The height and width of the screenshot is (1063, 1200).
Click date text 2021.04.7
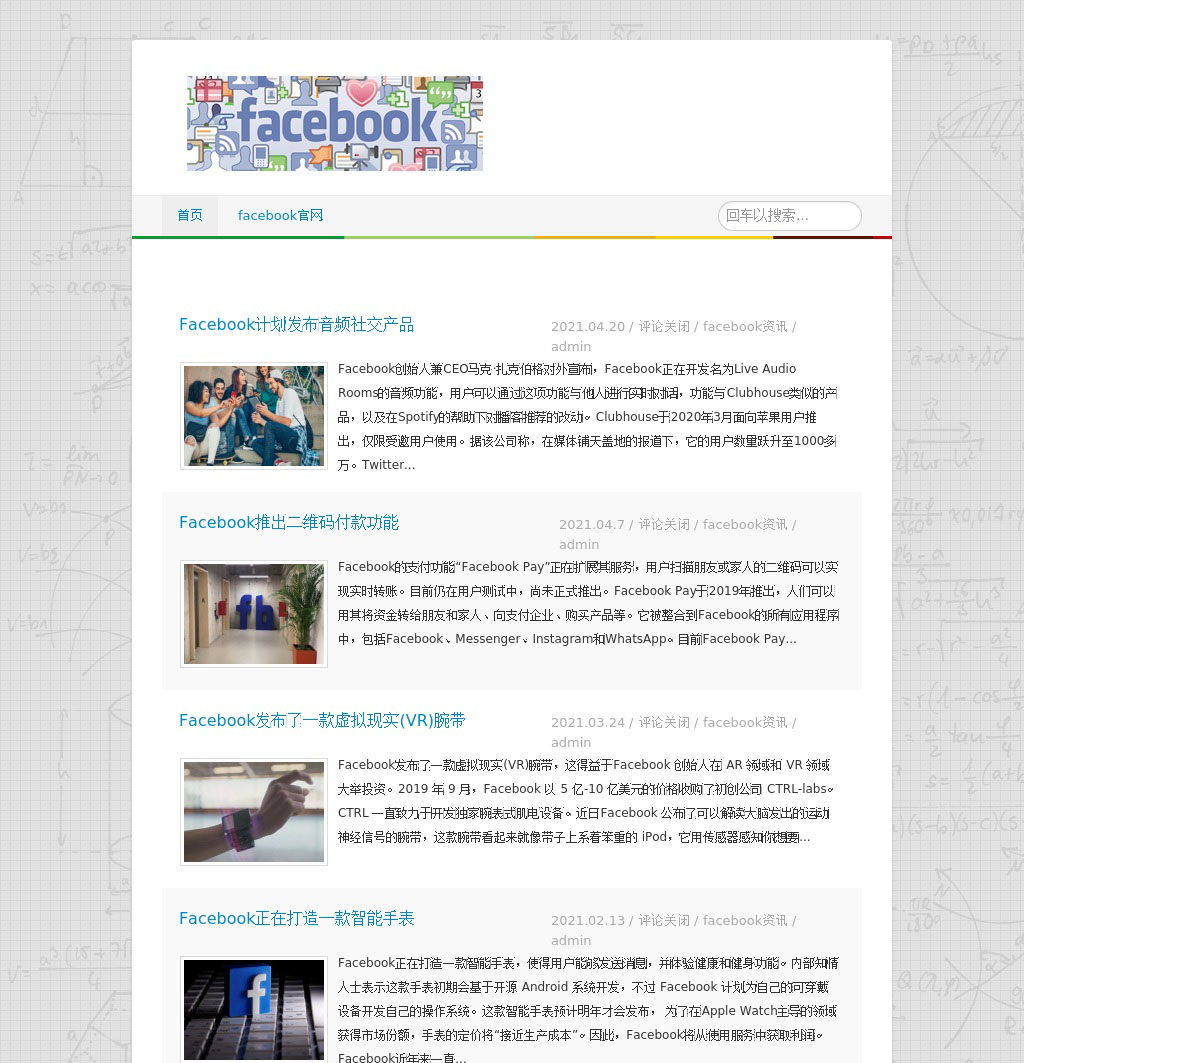[x=592, y=524]
